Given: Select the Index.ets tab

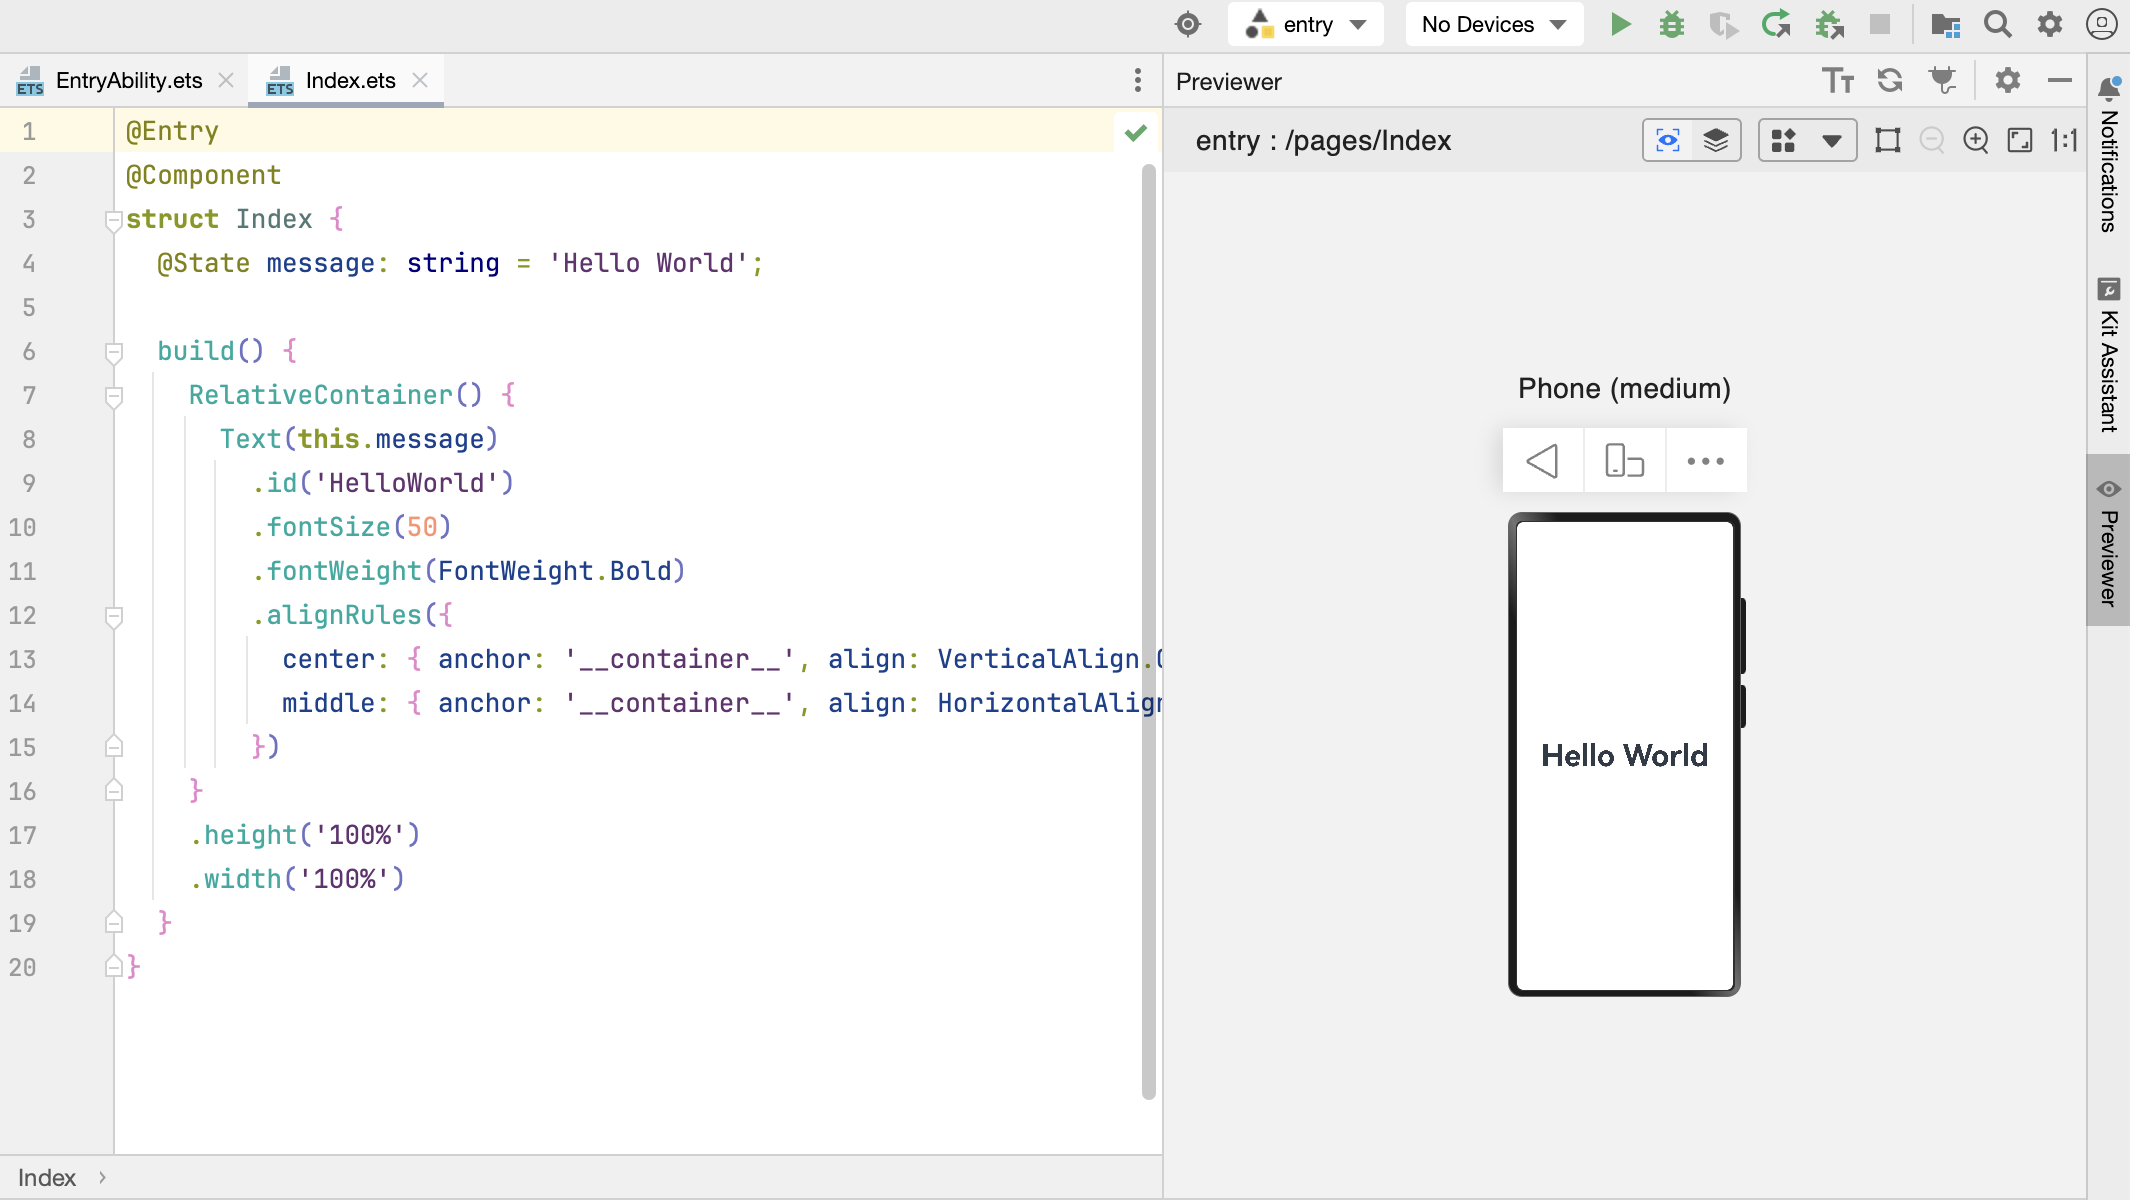Looking at the screenshot, I should (350, 81).
